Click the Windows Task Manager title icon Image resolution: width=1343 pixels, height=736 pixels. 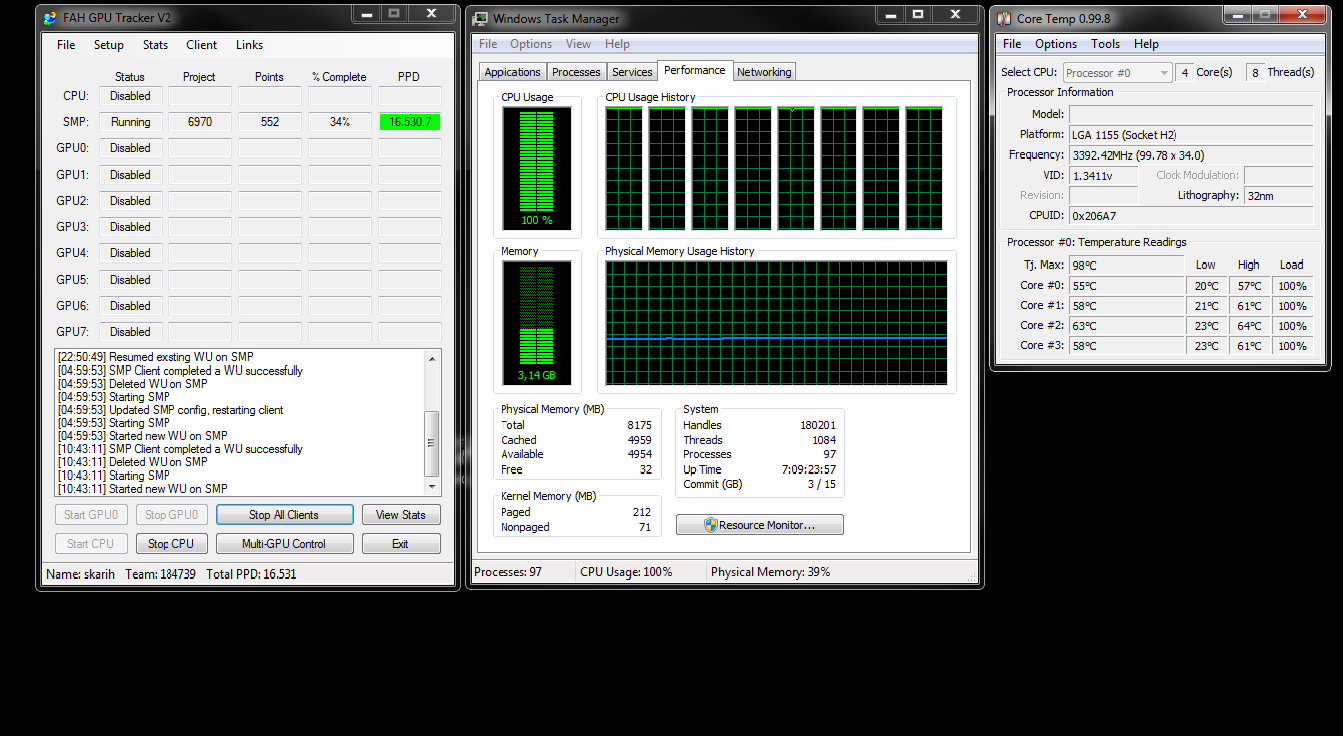pyautogui.click(x=481, y=19)
